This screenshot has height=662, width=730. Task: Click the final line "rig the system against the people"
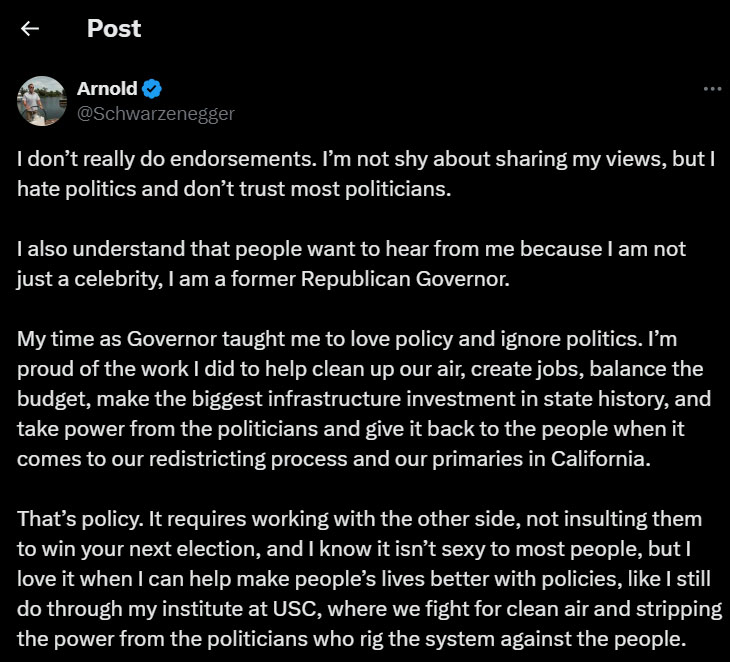click(351, 639)
